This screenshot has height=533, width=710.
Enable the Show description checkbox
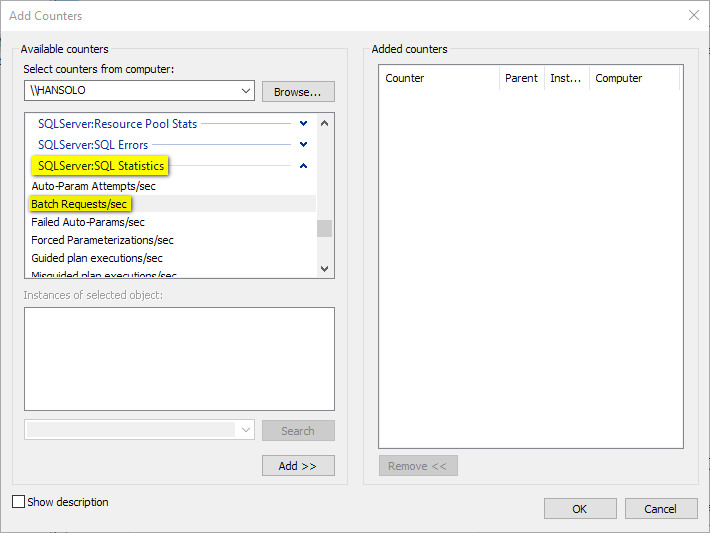pyautogui.click(x=18, y=502)
